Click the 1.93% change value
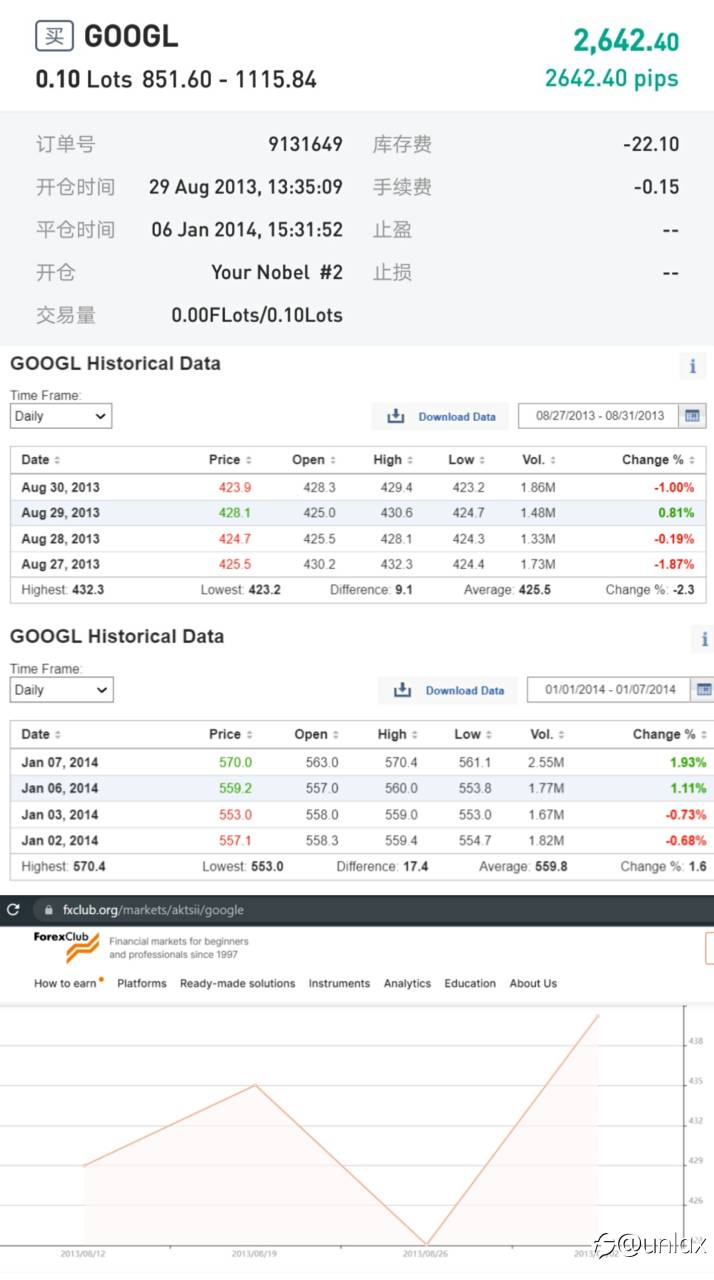 click(x=688, y=762)
